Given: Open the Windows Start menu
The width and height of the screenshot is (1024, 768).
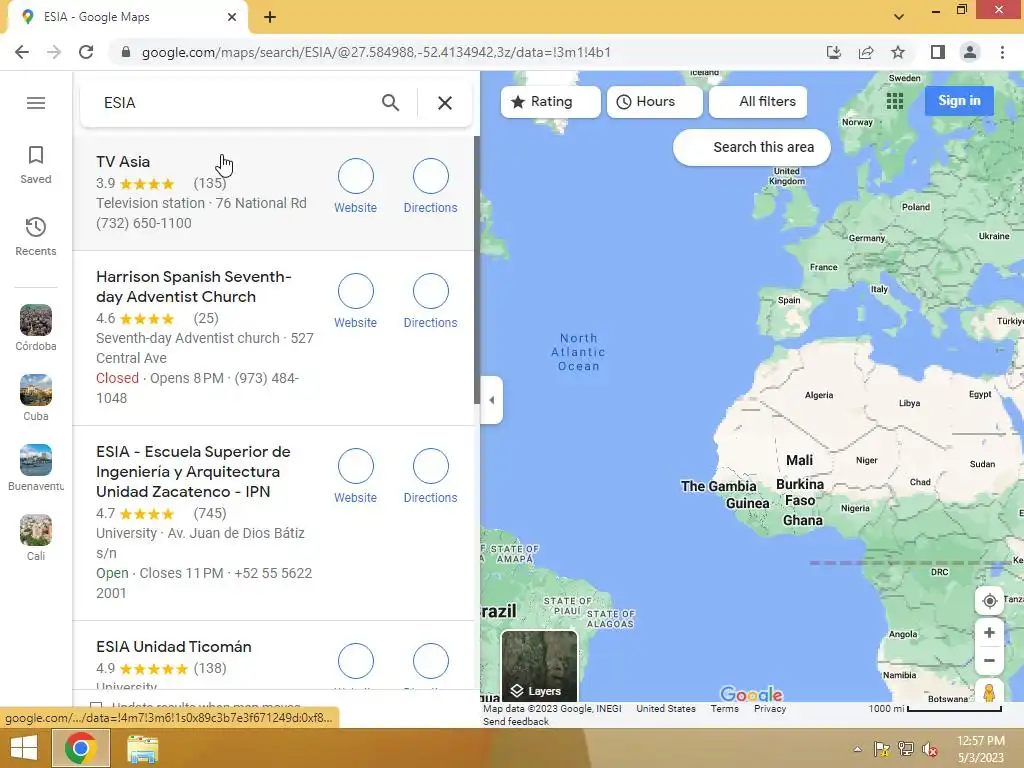Looking at the screenshot, I should click(x=24, y=748).
